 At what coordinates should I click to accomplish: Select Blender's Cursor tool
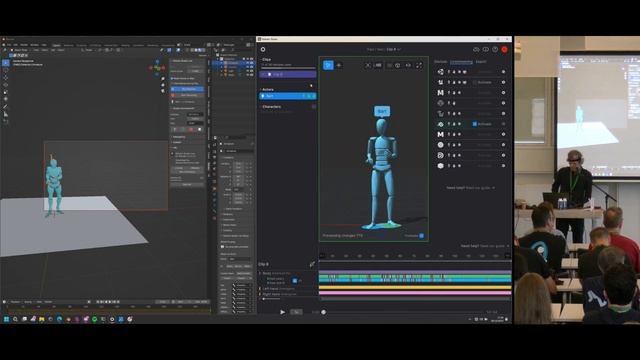pyautogui.click(x=6, y=70)
